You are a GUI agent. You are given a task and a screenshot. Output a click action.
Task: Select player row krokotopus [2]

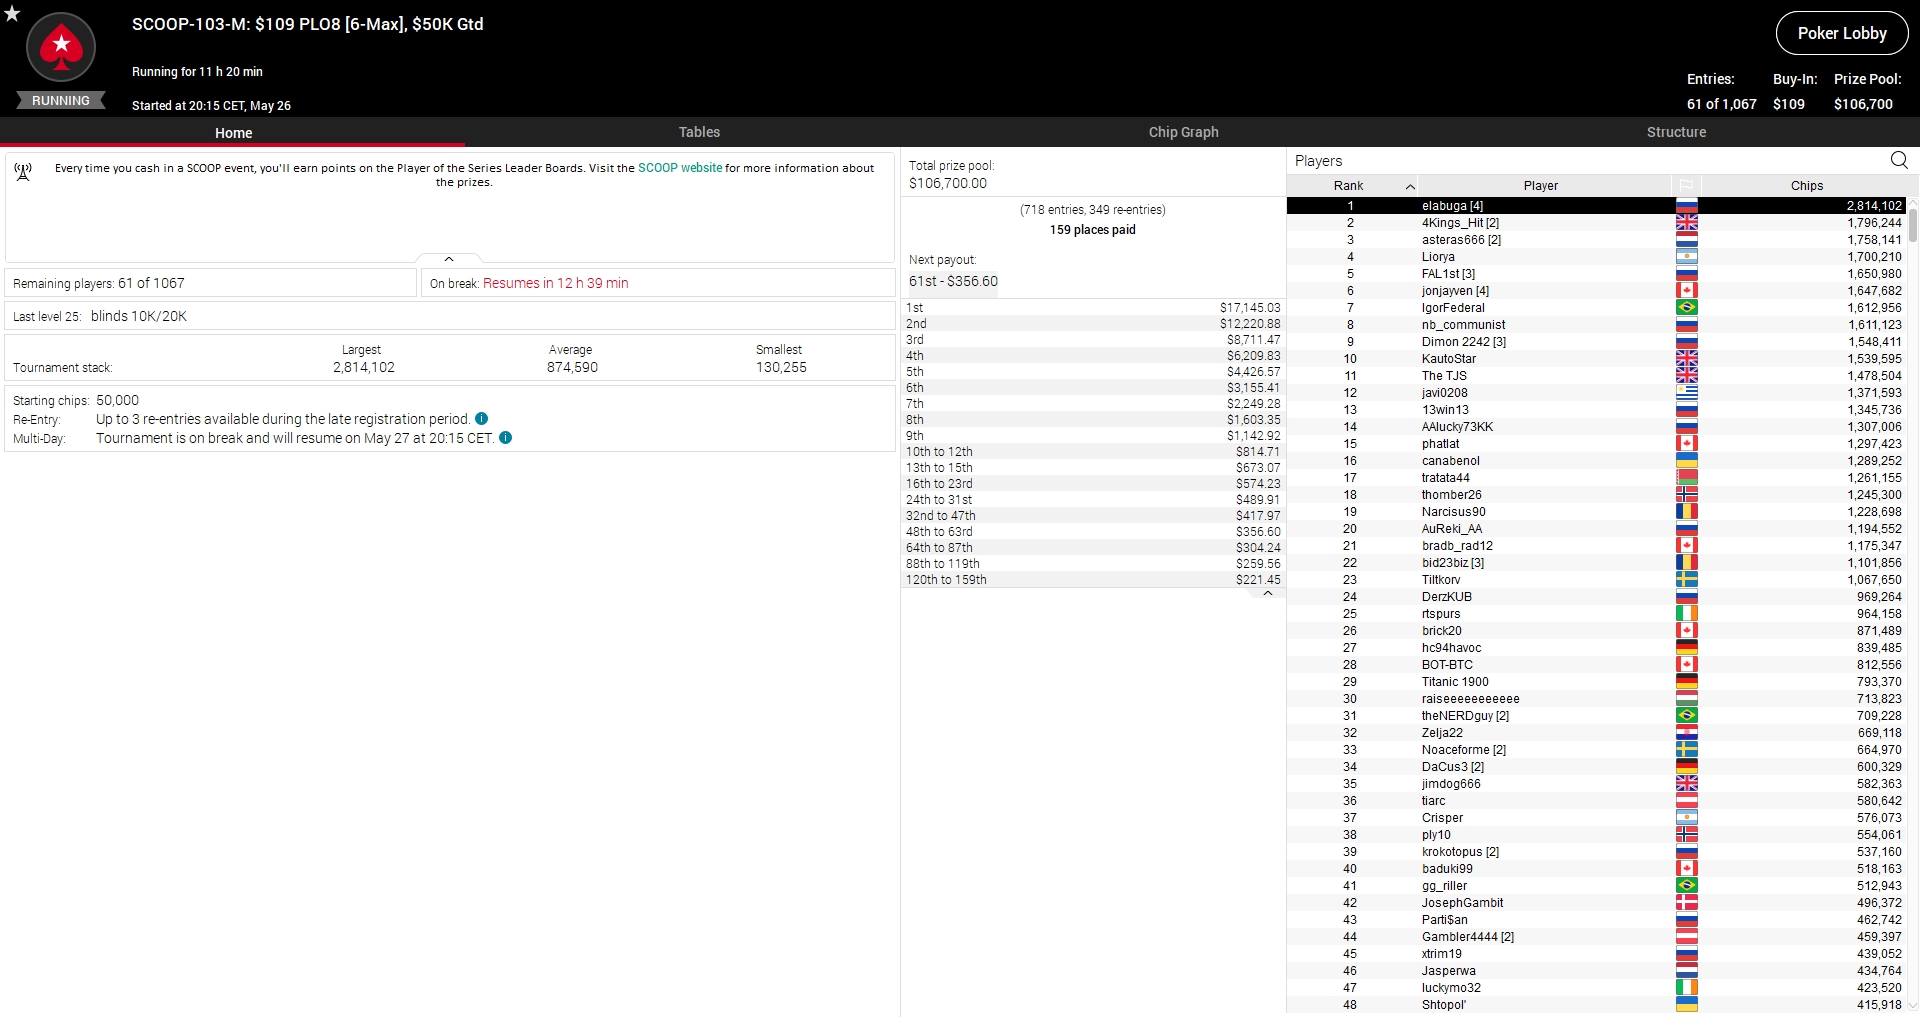pos(1597,852)
